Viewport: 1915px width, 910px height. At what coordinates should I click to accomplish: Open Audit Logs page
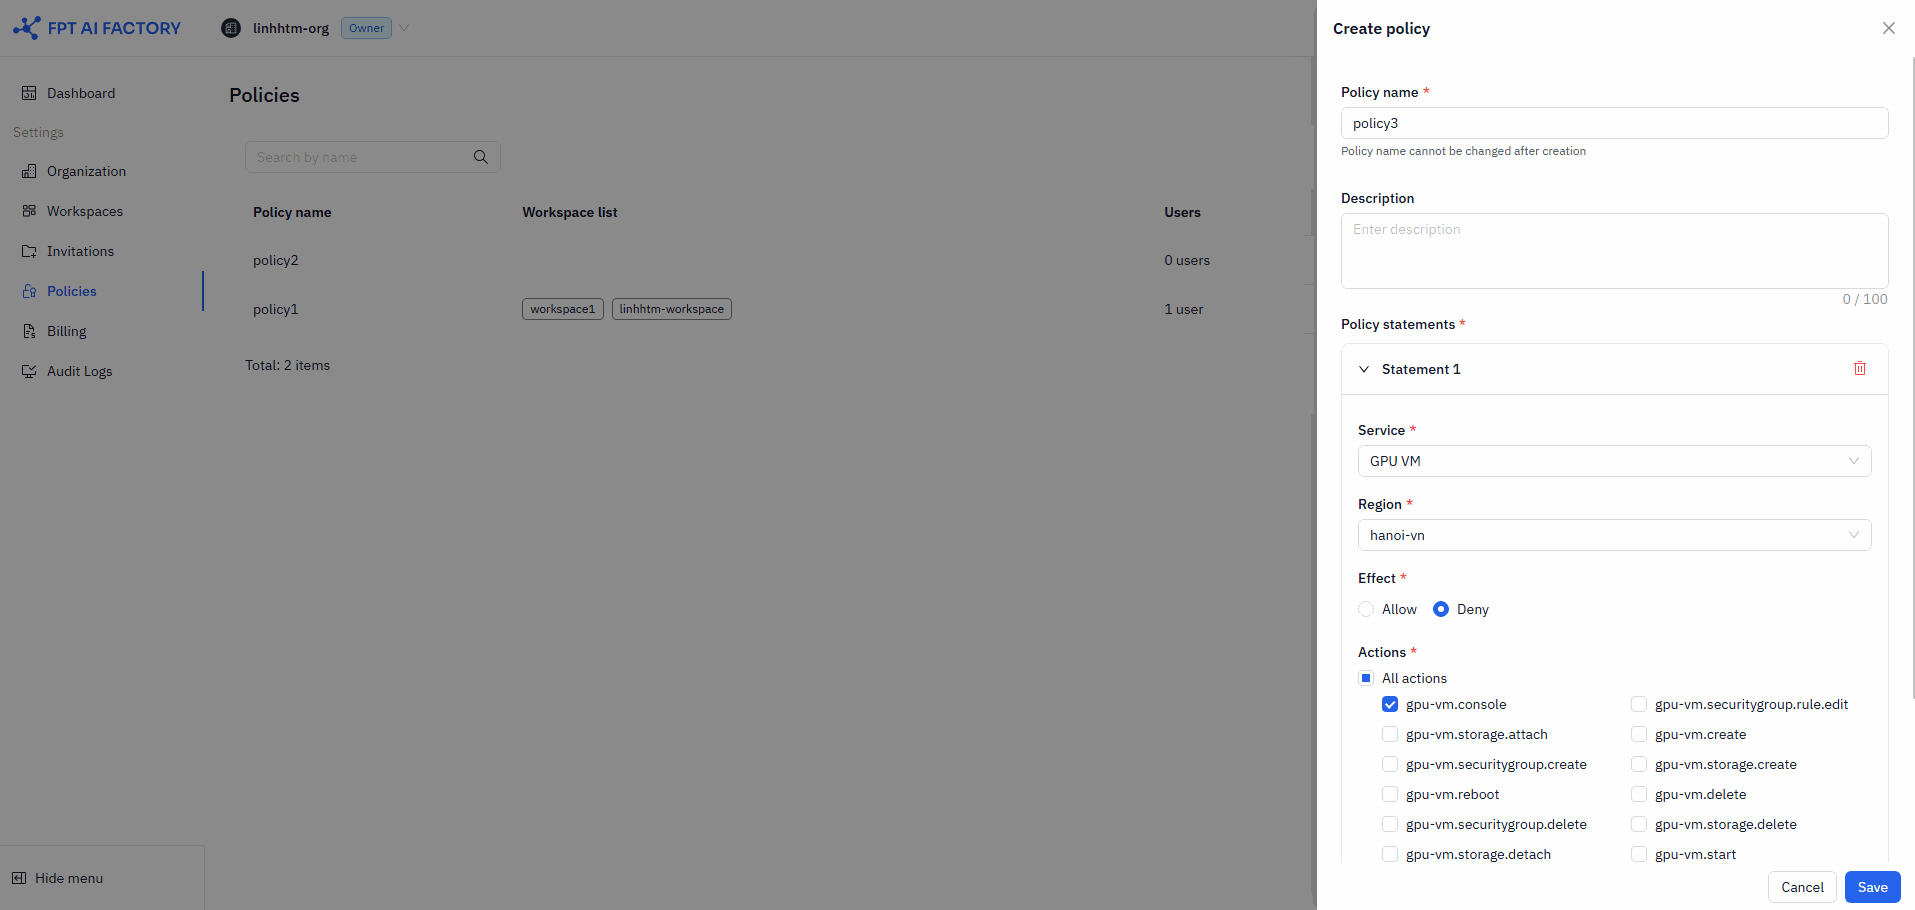(x=80, y=371)
